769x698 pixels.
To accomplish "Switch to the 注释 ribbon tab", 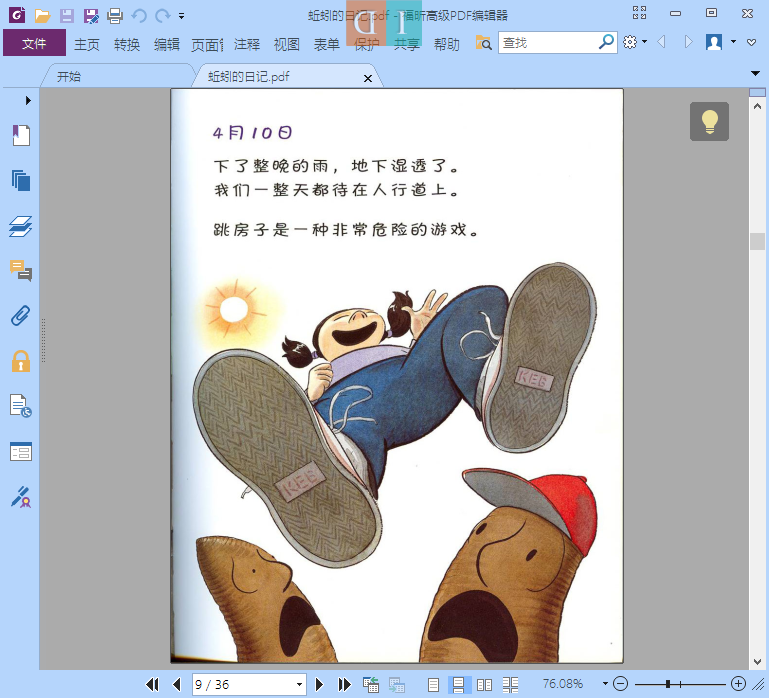I will point(247,44).
